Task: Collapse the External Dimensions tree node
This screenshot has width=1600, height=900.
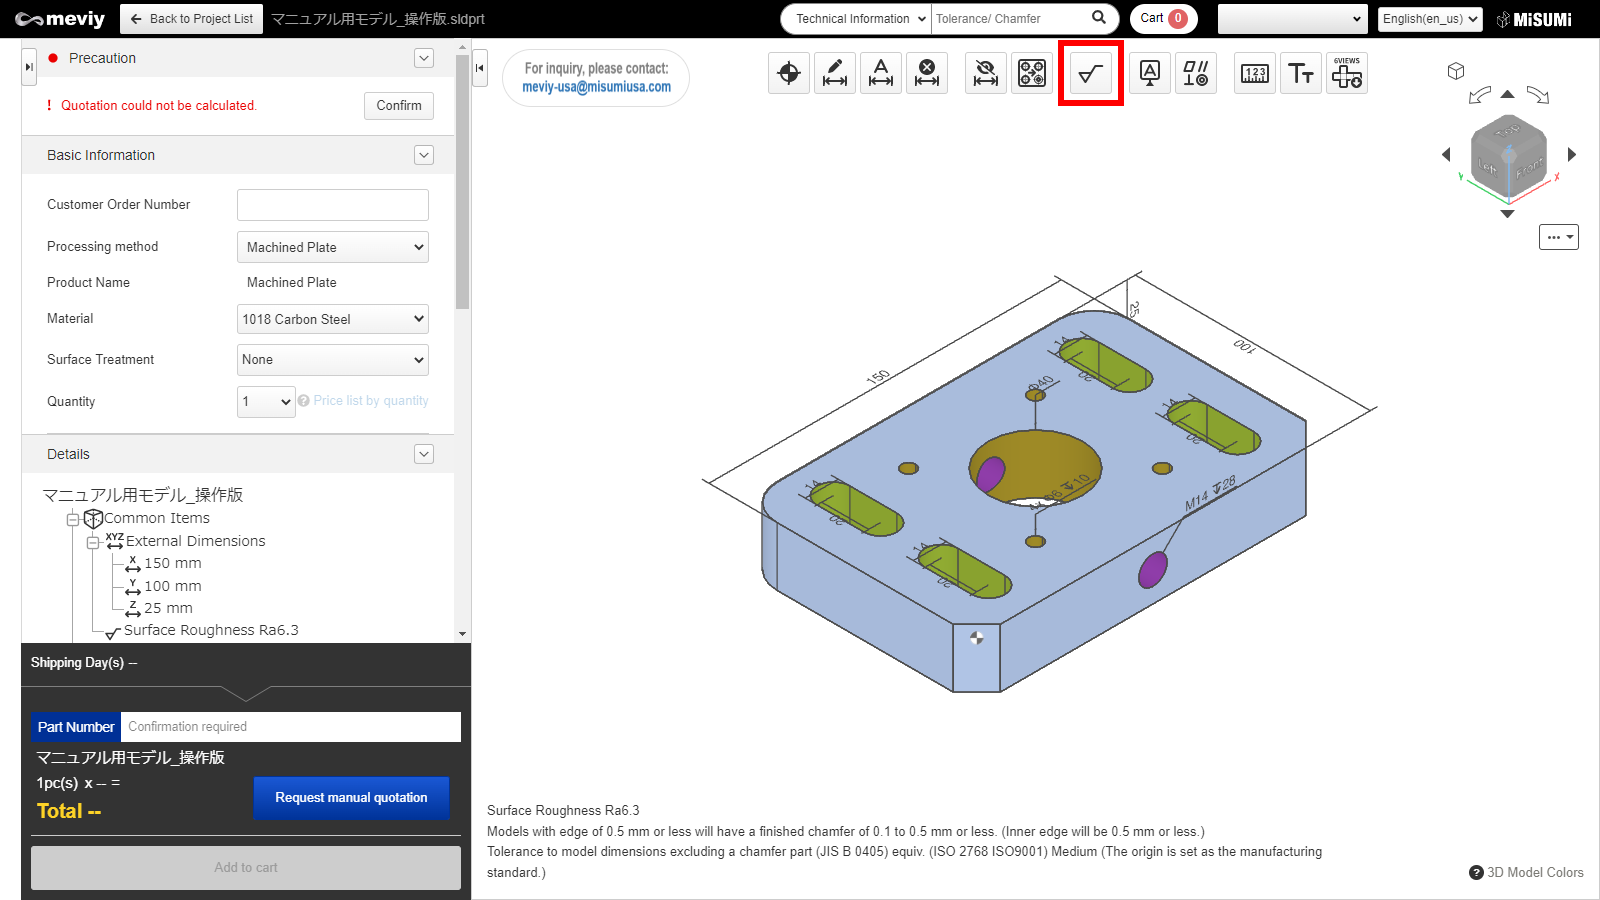Action: pyautogui.click(x=93, y=542)
